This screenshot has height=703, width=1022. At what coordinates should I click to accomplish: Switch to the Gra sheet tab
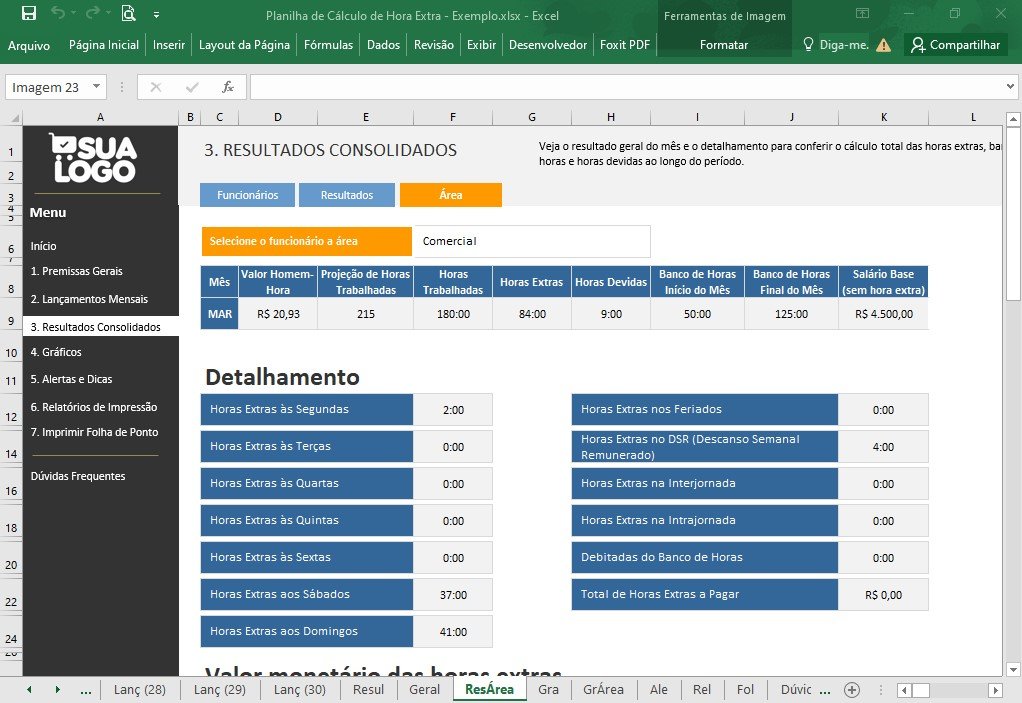coord(548,689)
